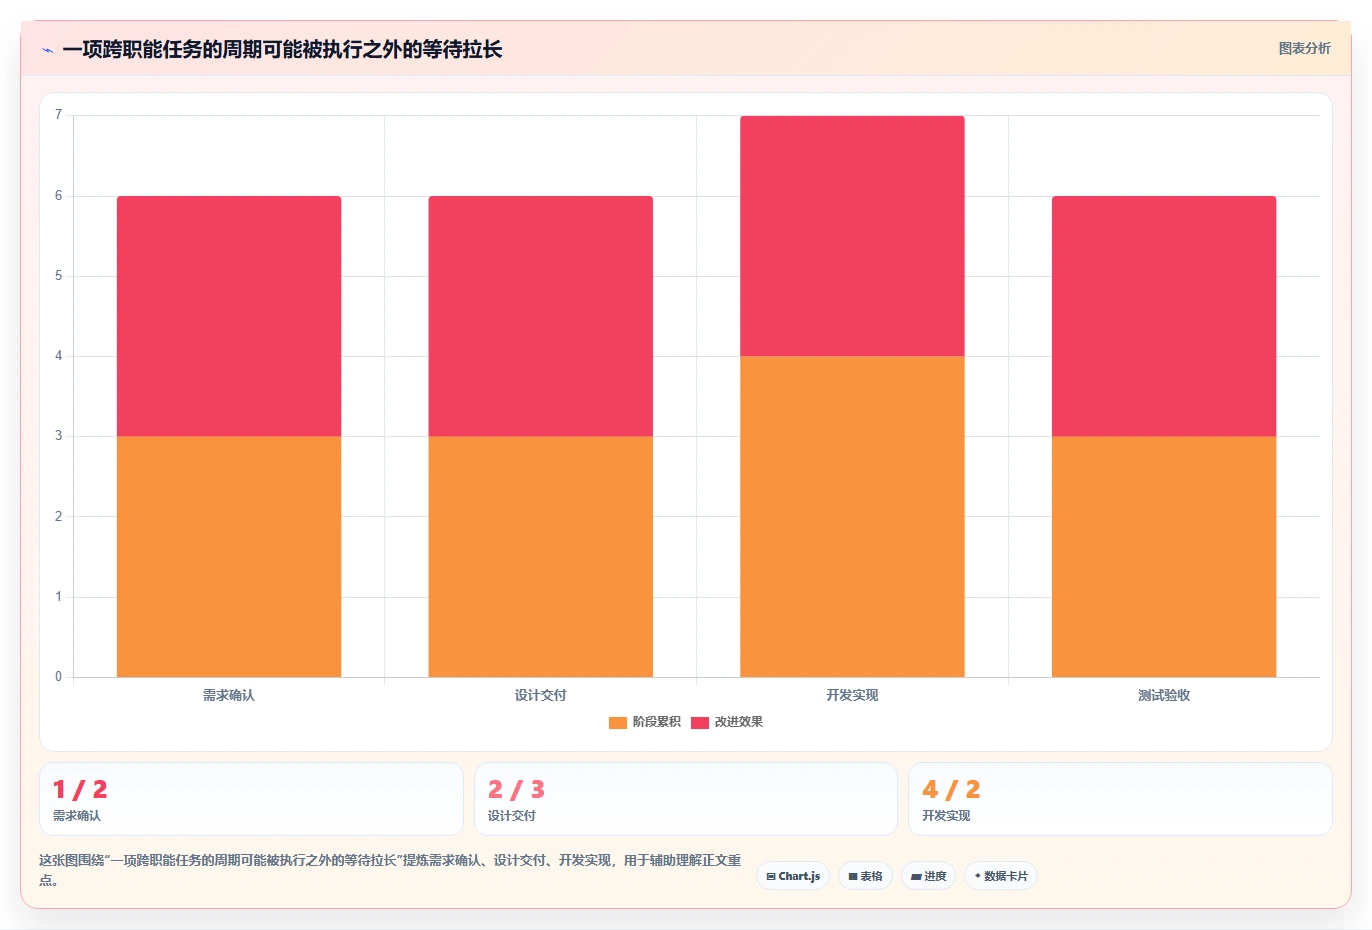
Task: Click the 图表分析 label in header
Action: 1304,48
